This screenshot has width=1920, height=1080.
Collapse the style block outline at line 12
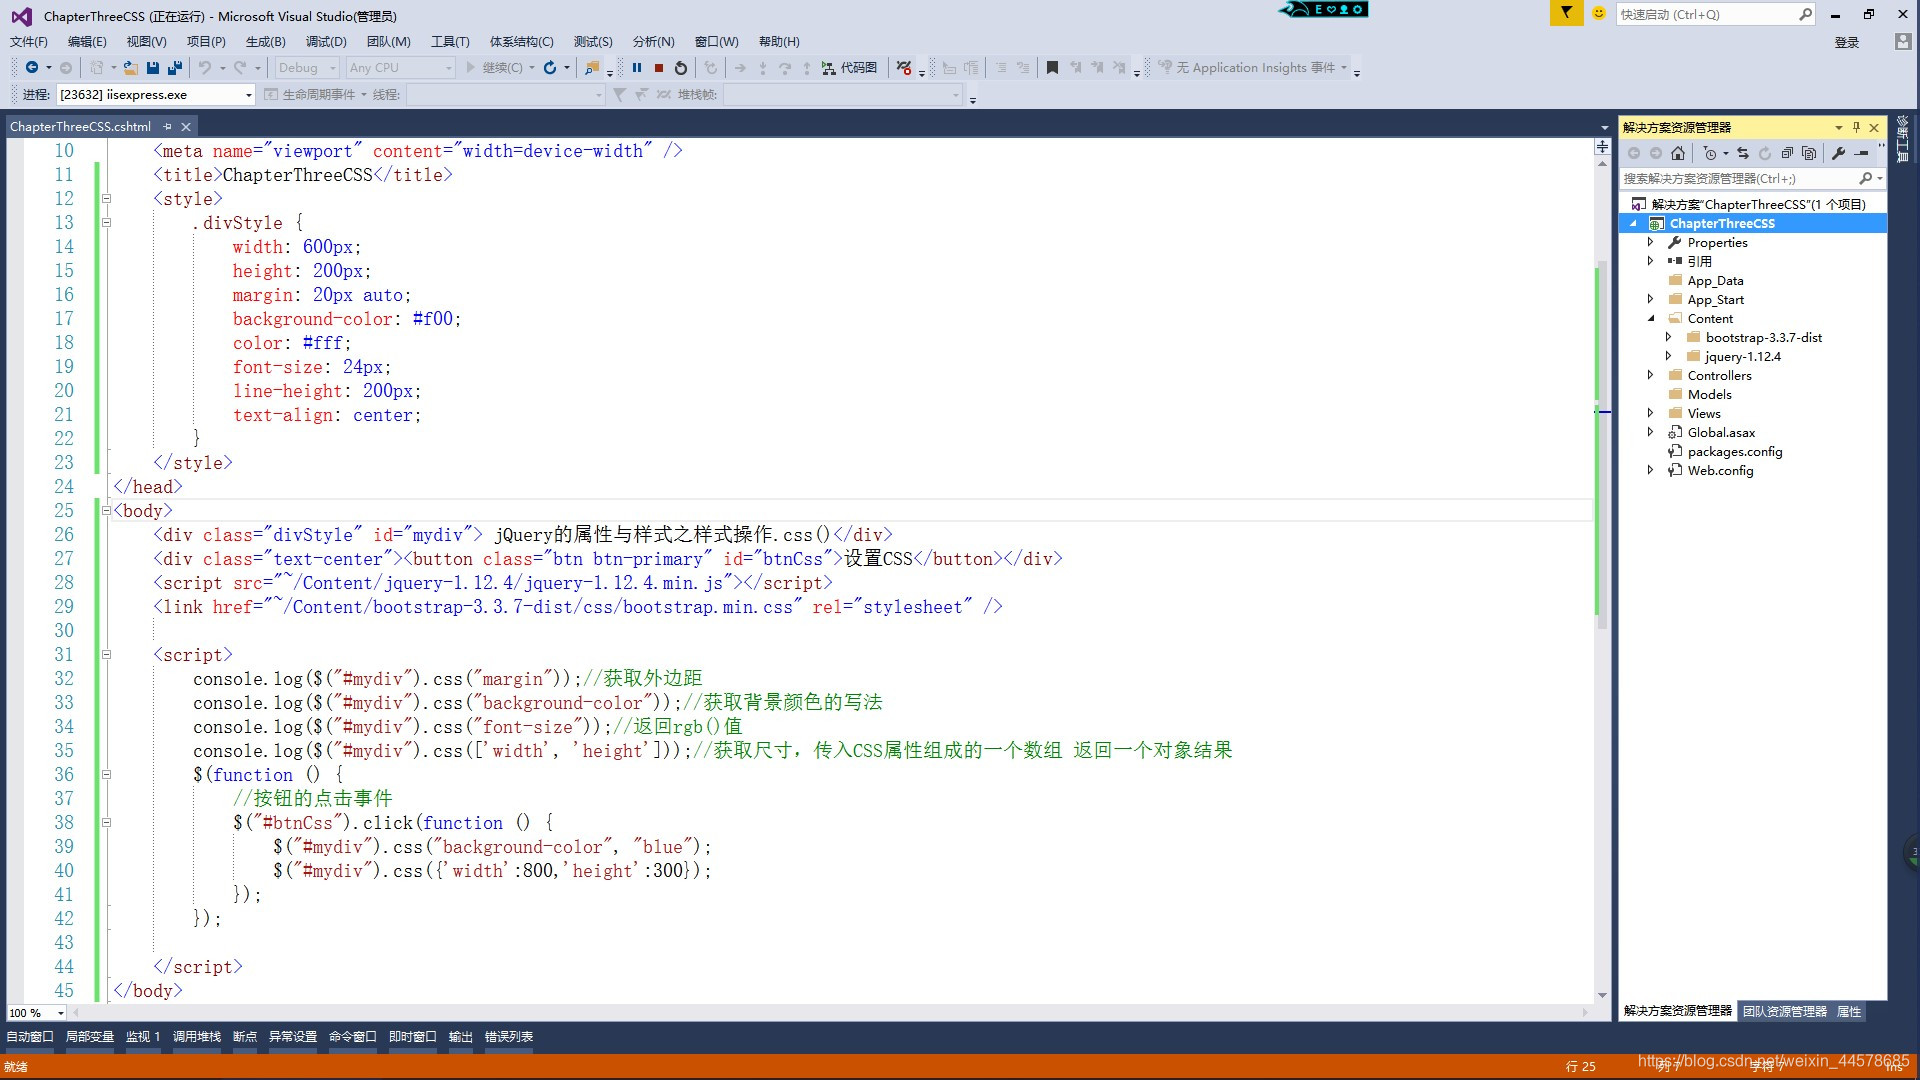pos(106,198)
